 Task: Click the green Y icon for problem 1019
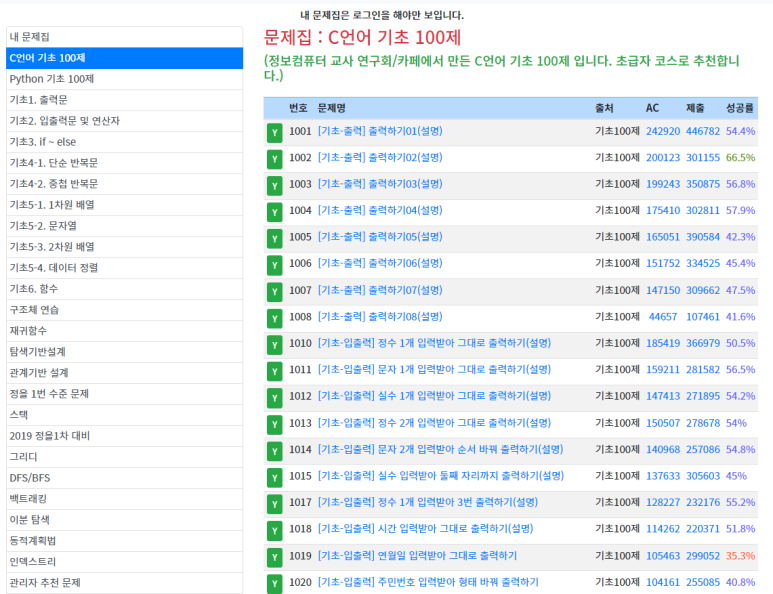[274, 557]
